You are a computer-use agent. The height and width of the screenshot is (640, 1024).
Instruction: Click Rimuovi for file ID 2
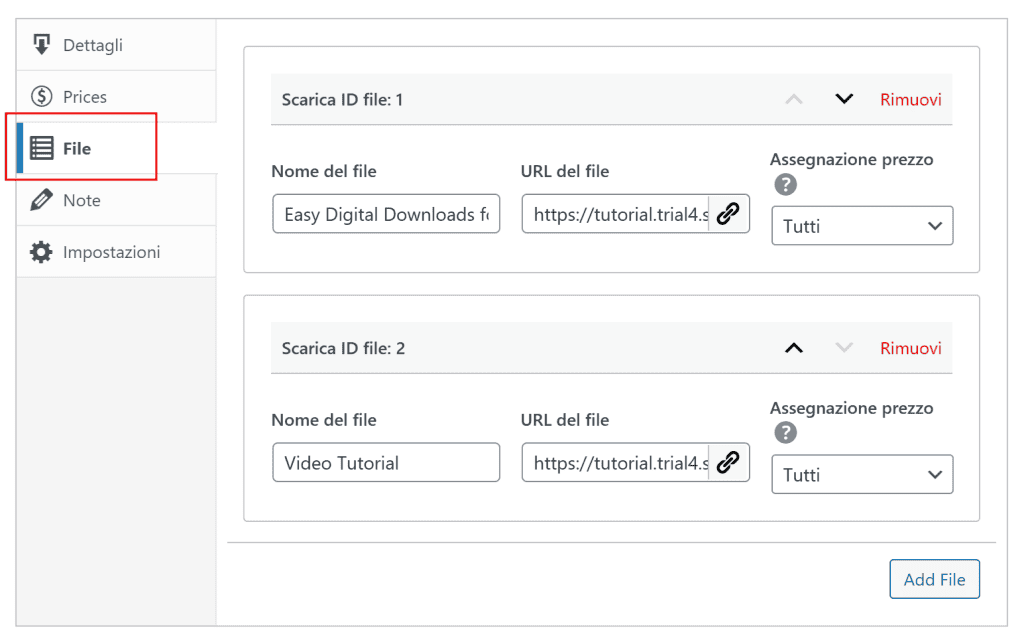pyautogui.click(x=910, y=348)
